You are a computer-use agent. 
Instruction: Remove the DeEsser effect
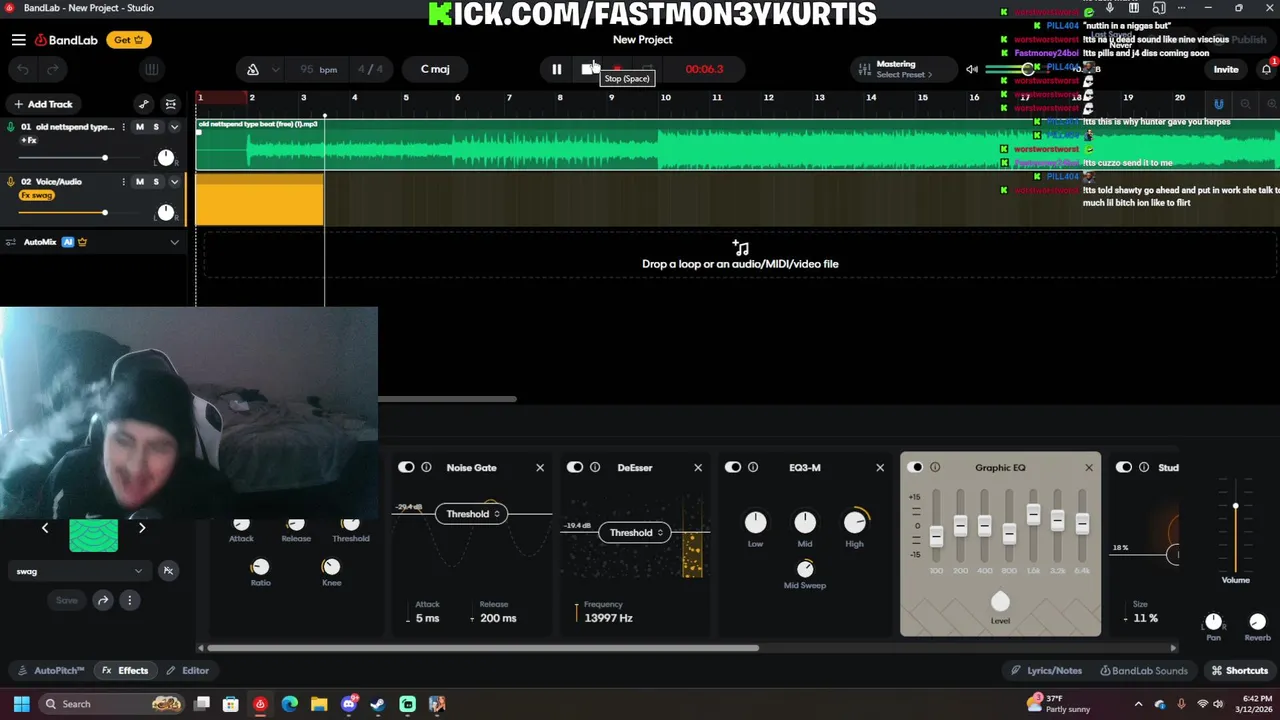(698, 467)
